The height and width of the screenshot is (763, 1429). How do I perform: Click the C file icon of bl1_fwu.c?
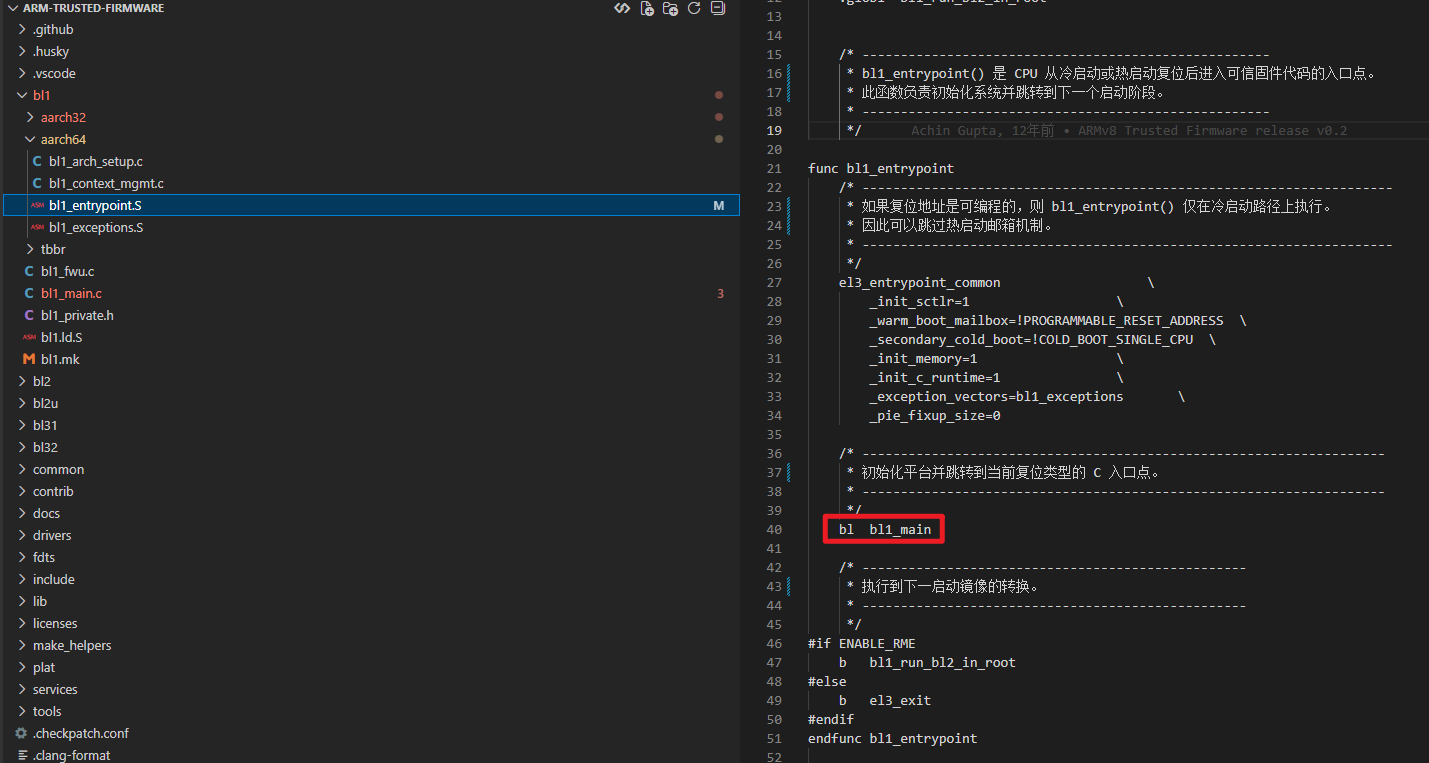click(29, 272)
